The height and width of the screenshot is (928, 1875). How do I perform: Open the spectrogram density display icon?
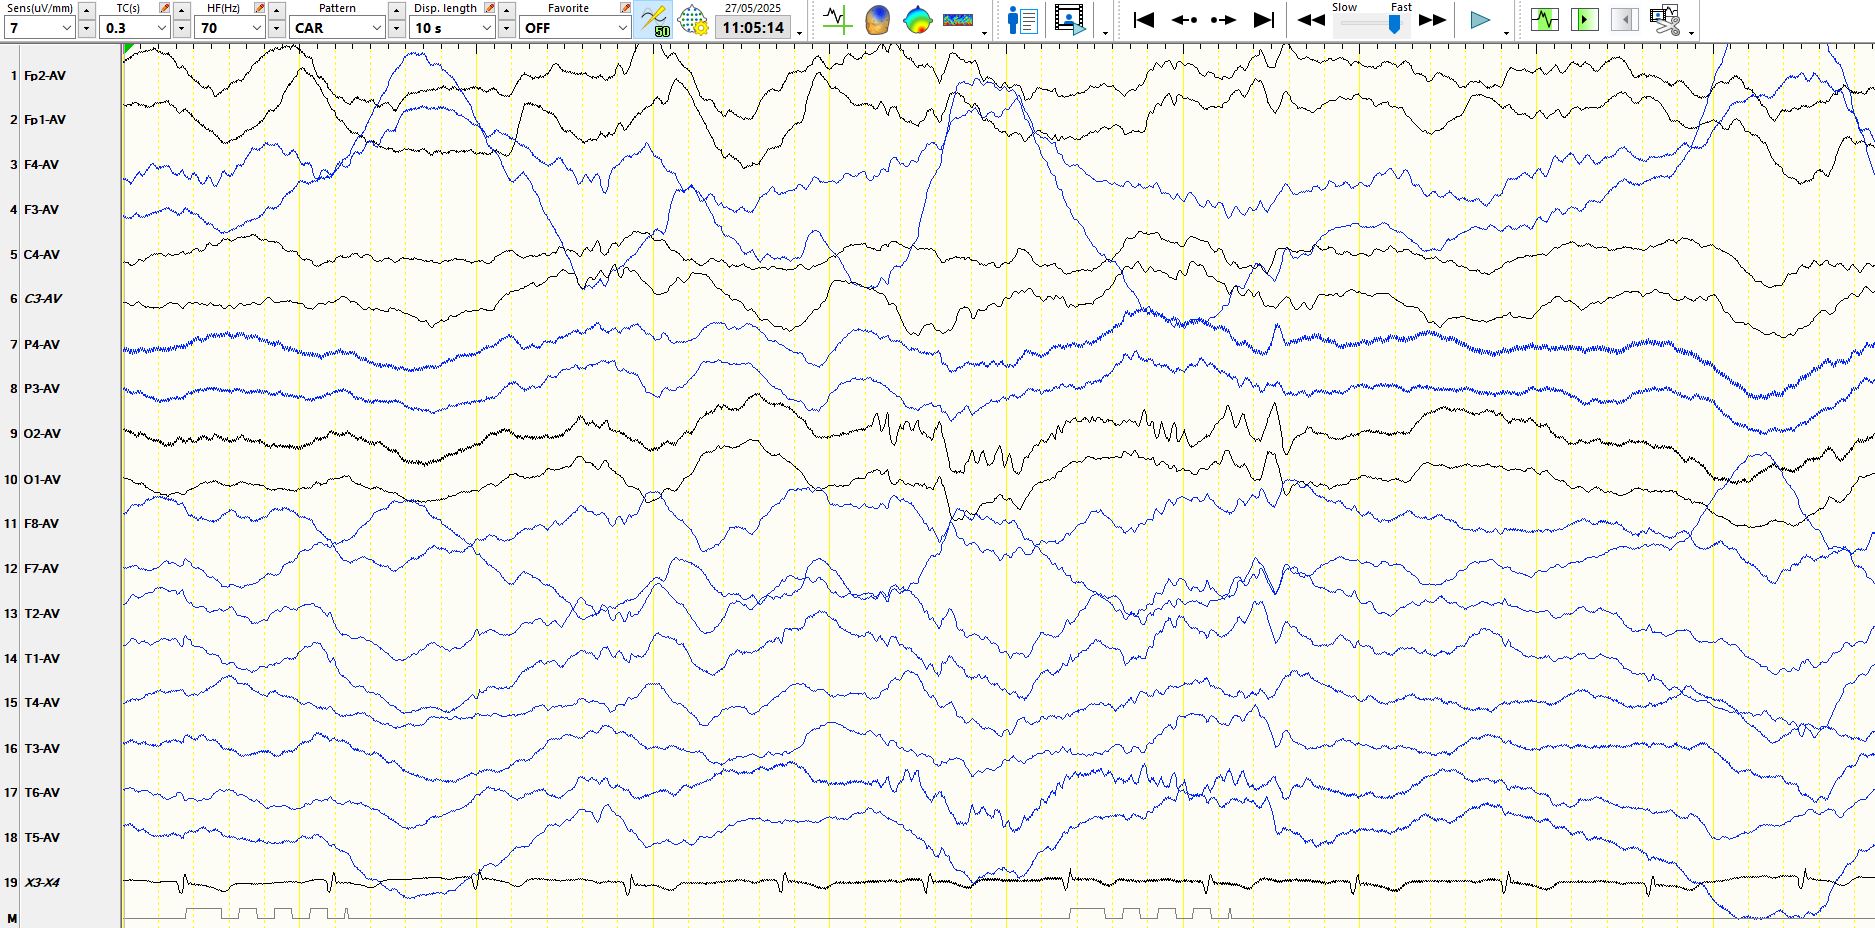957,19
